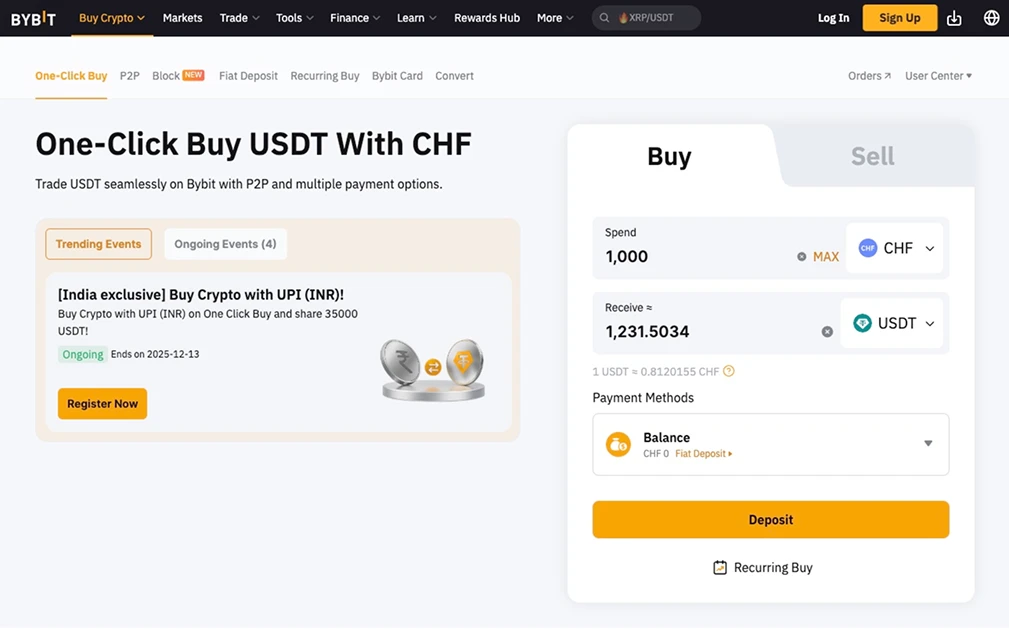Image resolution: width=1009 pixels, height=629 pixels.
Task: Open the exchange rate tooltip question mark
Action: coord(728,371)
